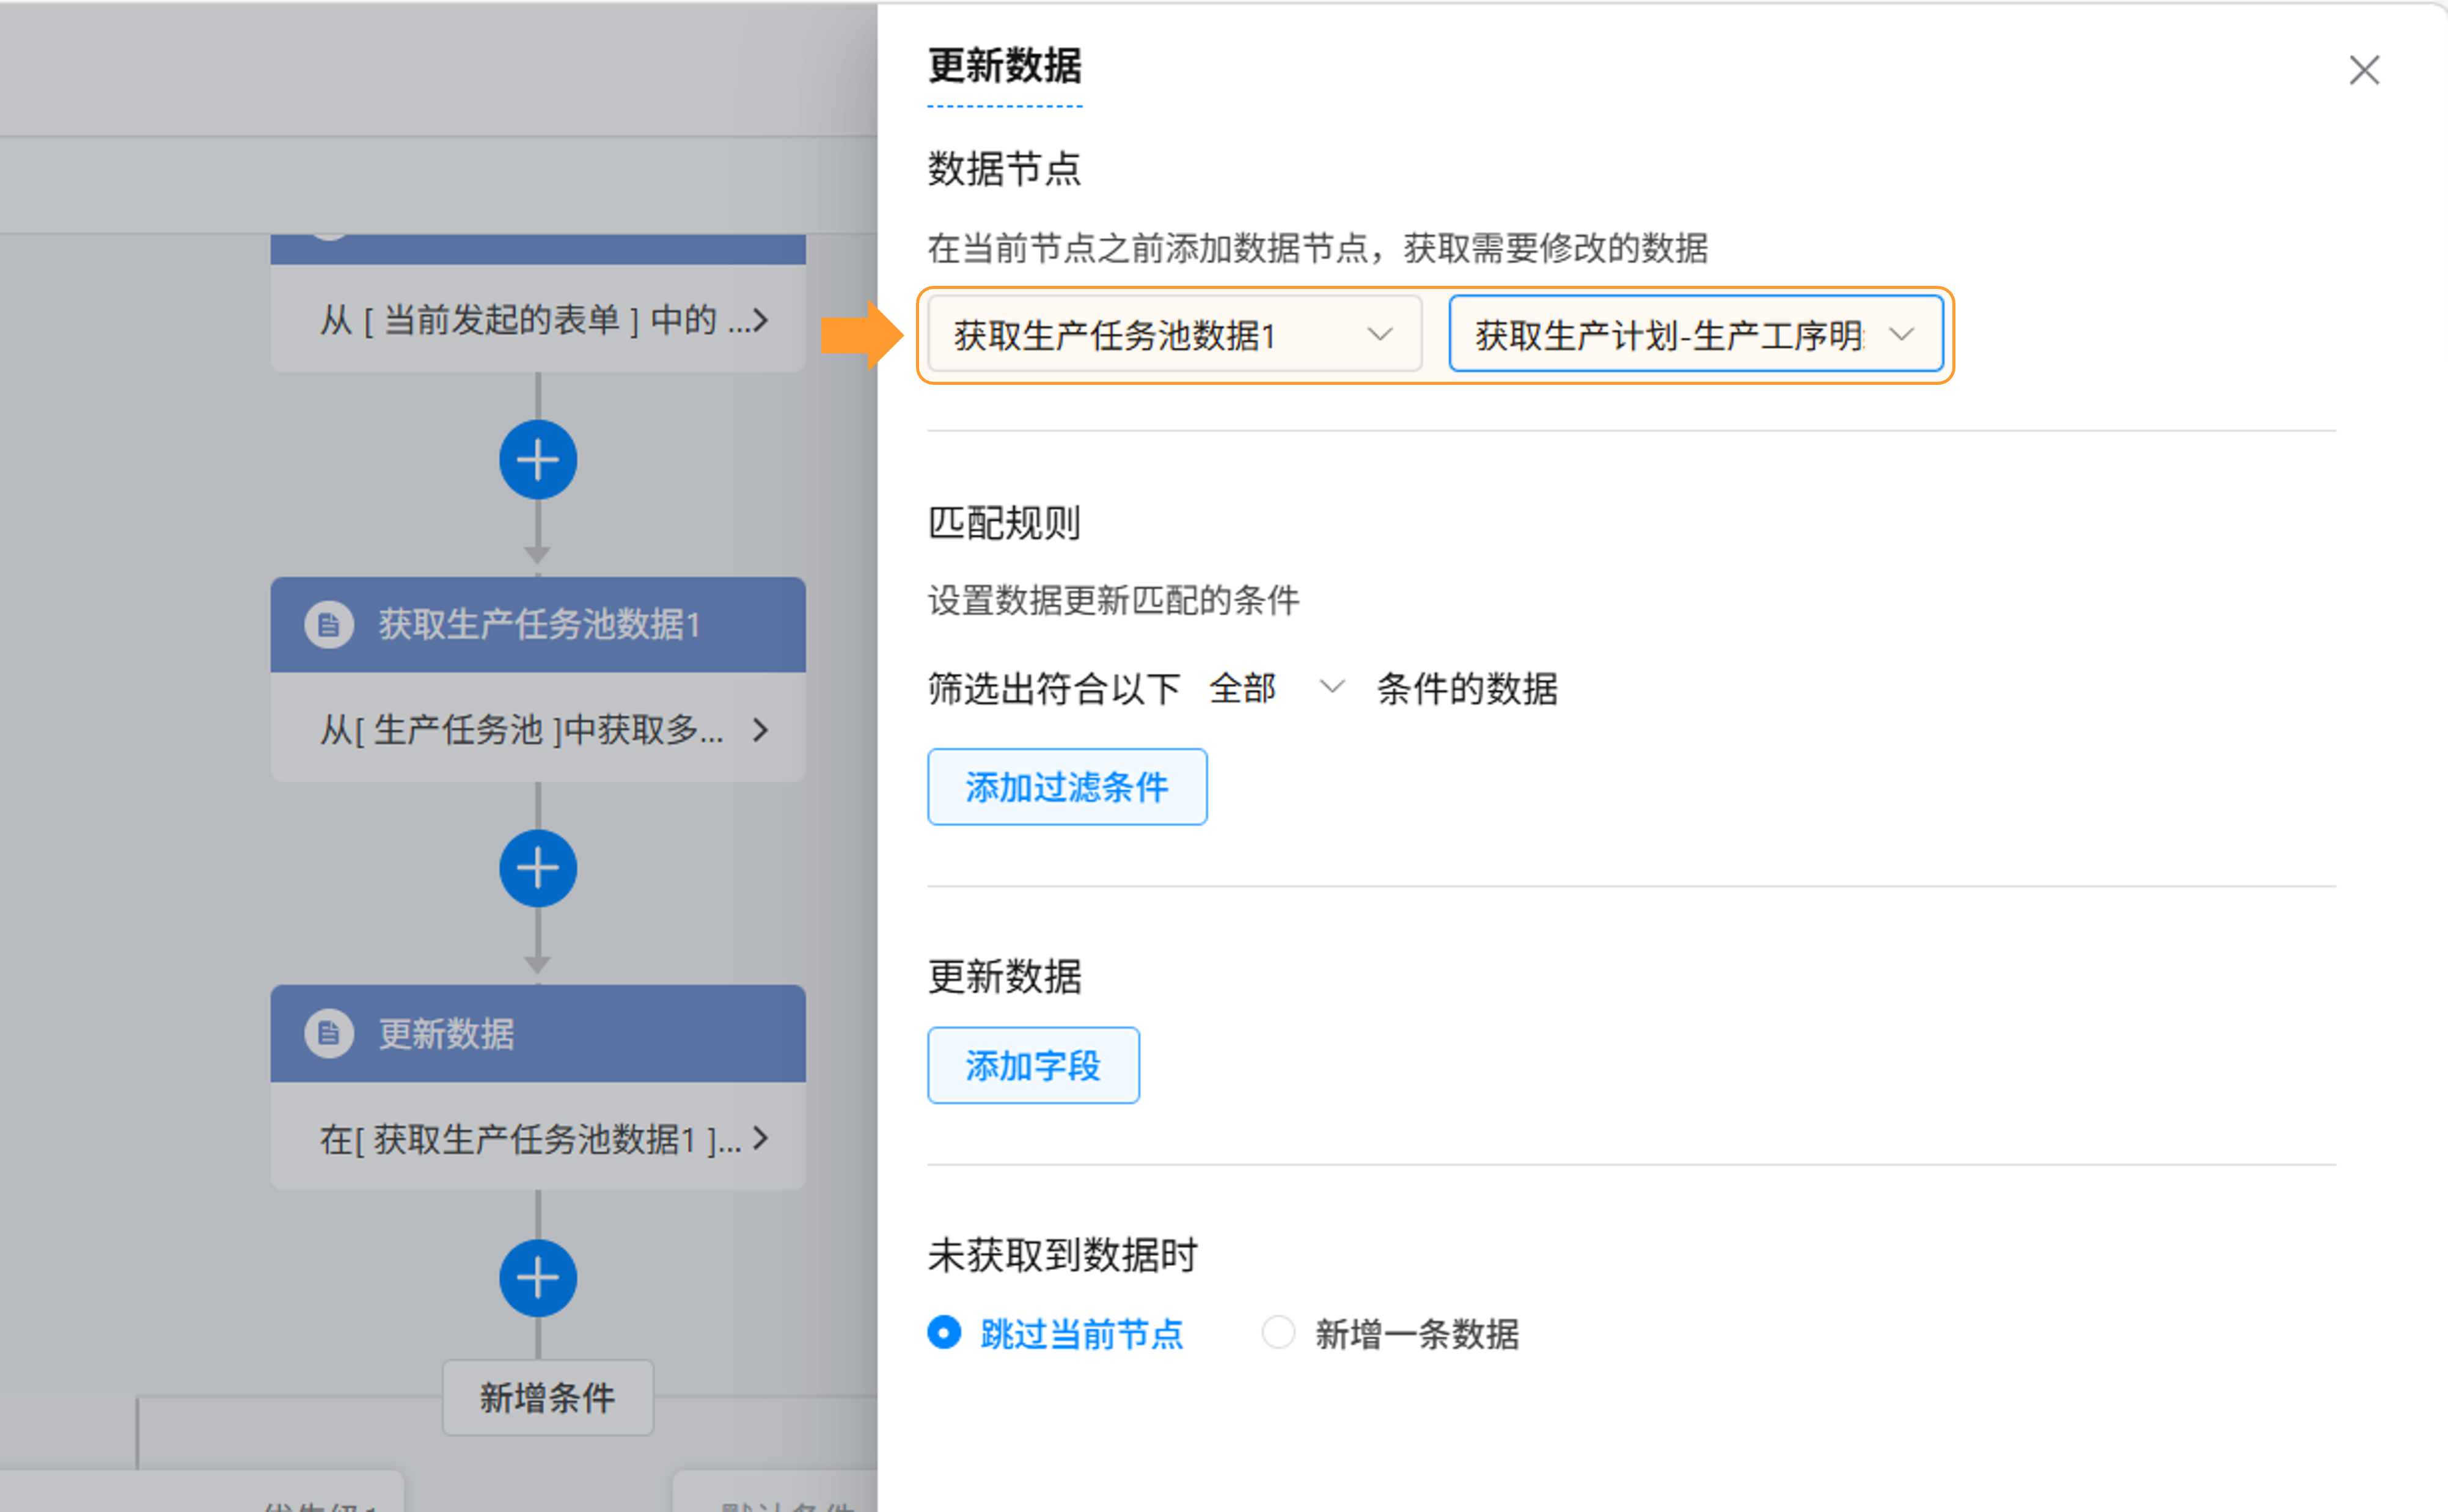Click plus button below the form trigger node
This screenshot has width=2448, height=1512.
(538, 460)
